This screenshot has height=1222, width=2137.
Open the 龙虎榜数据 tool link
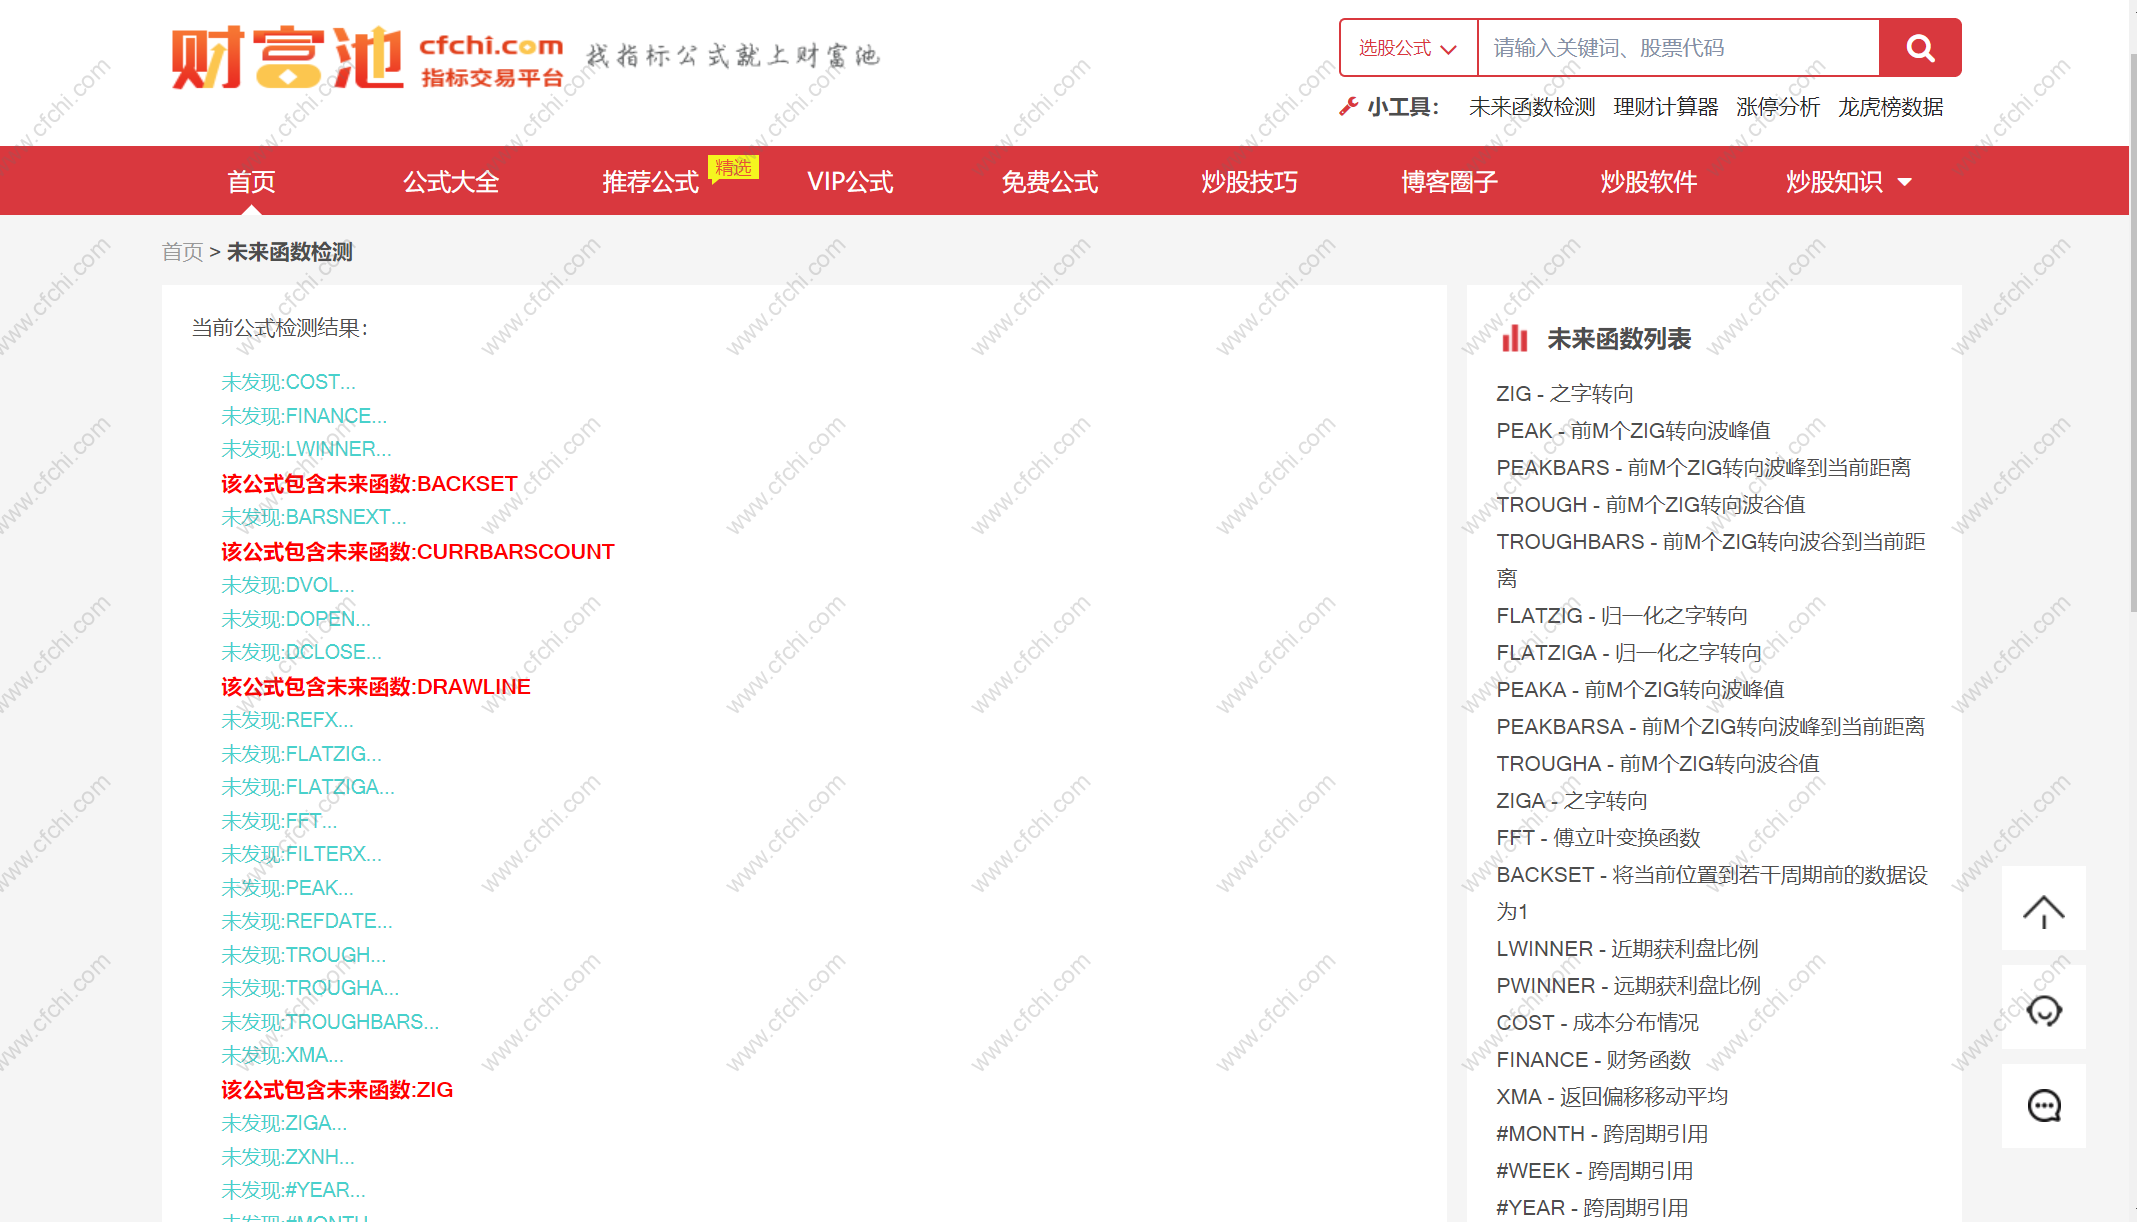click(x=1890, y=107)
